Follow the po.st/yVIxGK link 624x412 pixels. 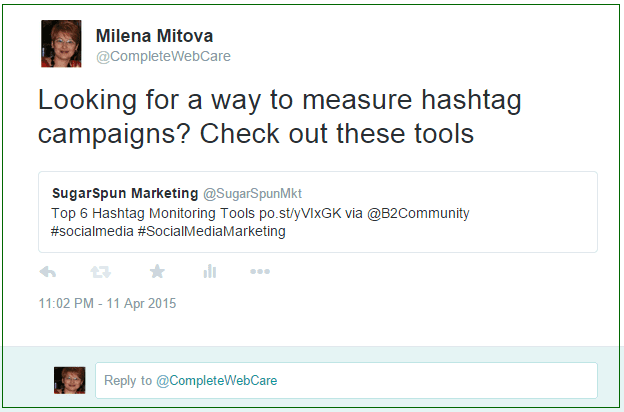[x=300, y=213]
